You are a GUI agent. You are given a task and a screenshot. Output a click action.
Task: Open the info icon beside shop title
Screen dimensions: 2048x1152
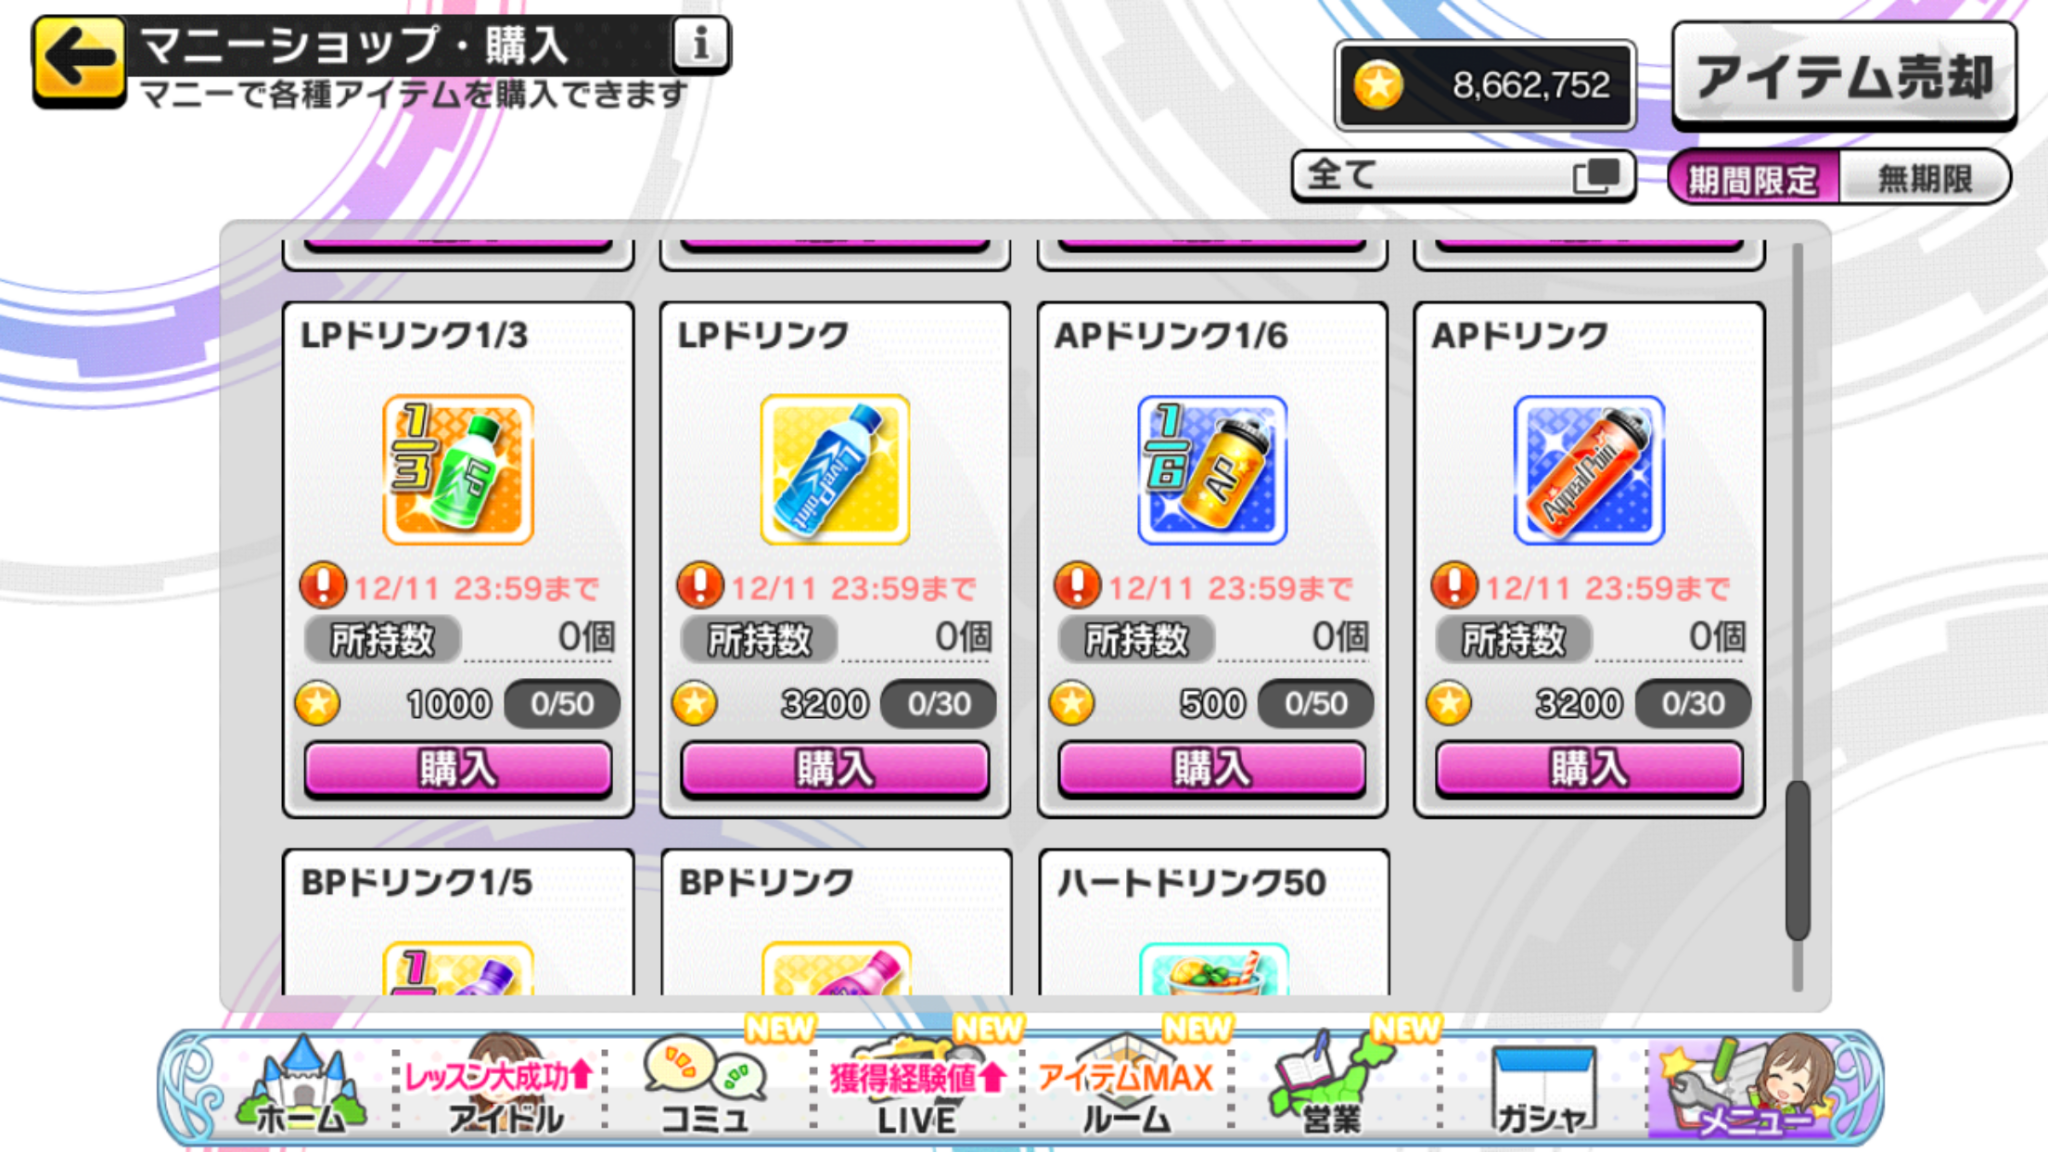pos(700,44)
